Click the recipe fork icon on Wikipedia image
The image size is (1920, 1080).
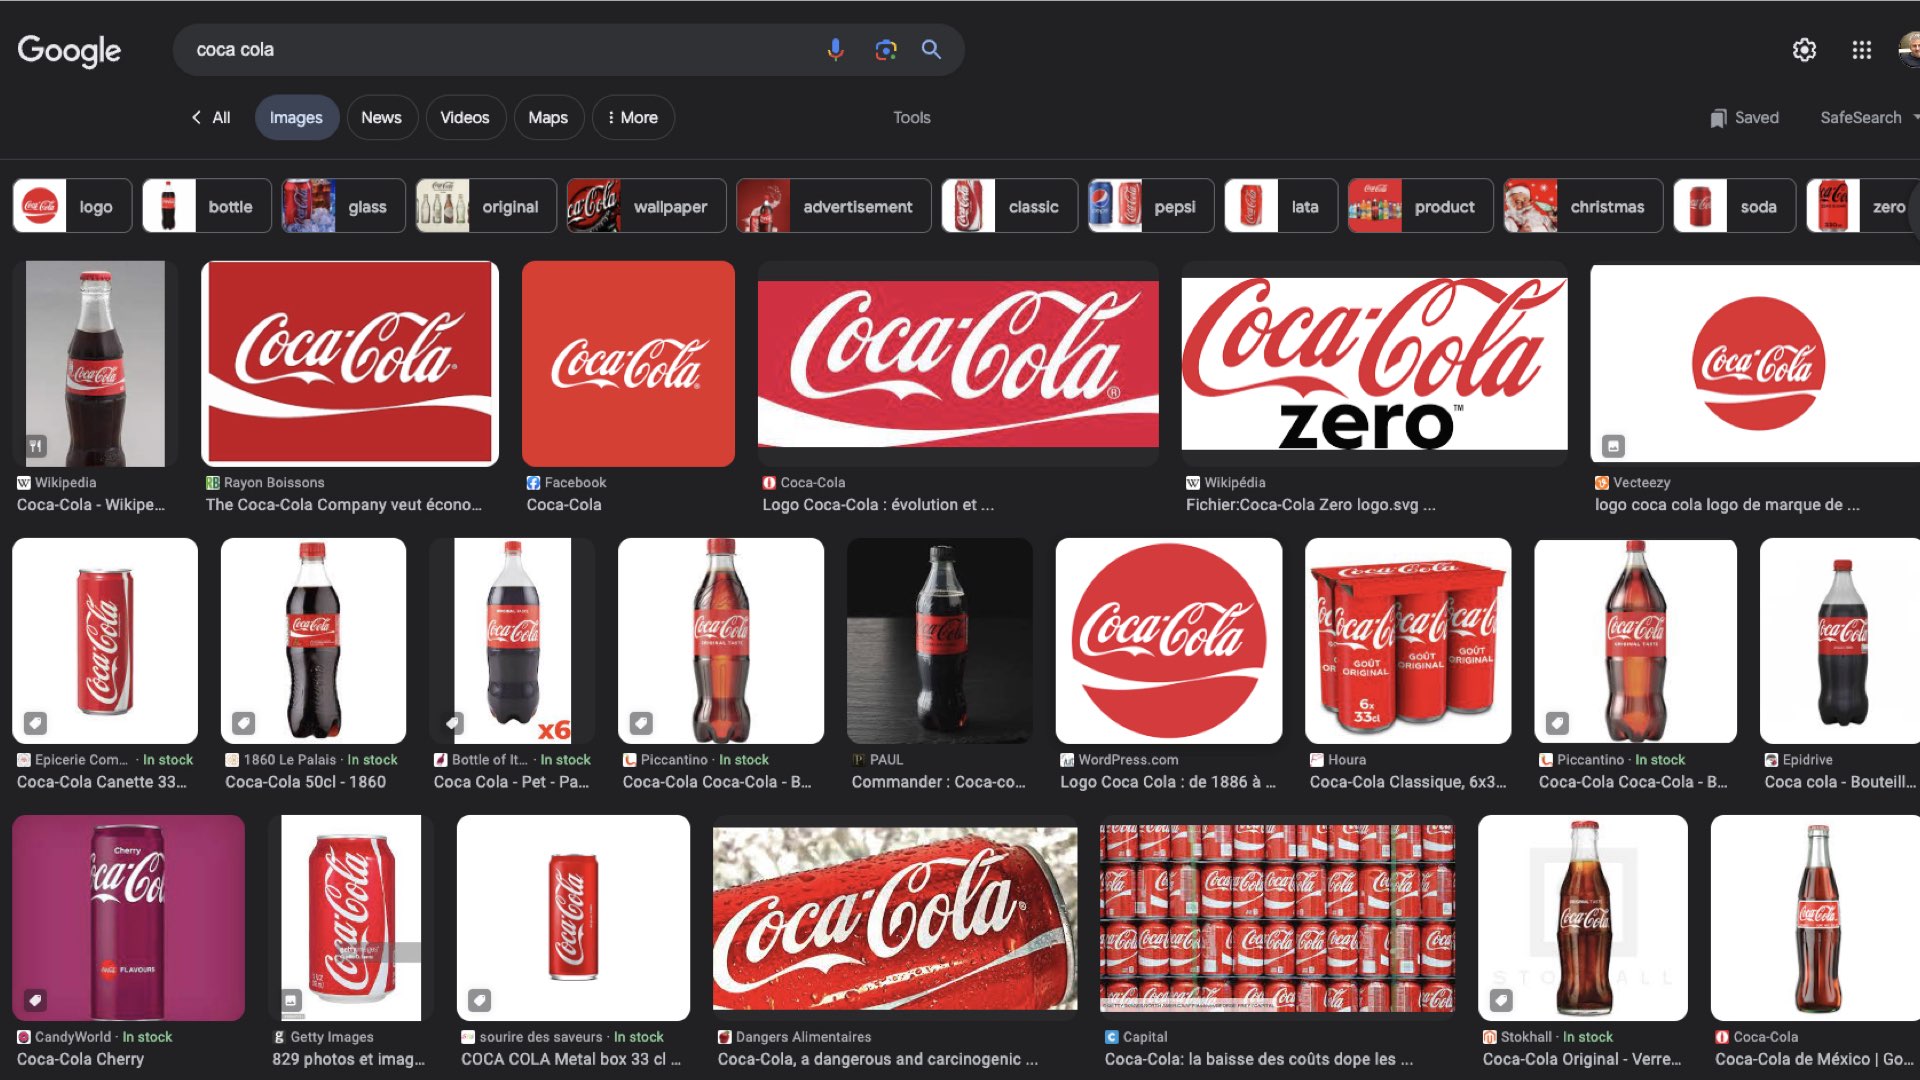point(35,446)
